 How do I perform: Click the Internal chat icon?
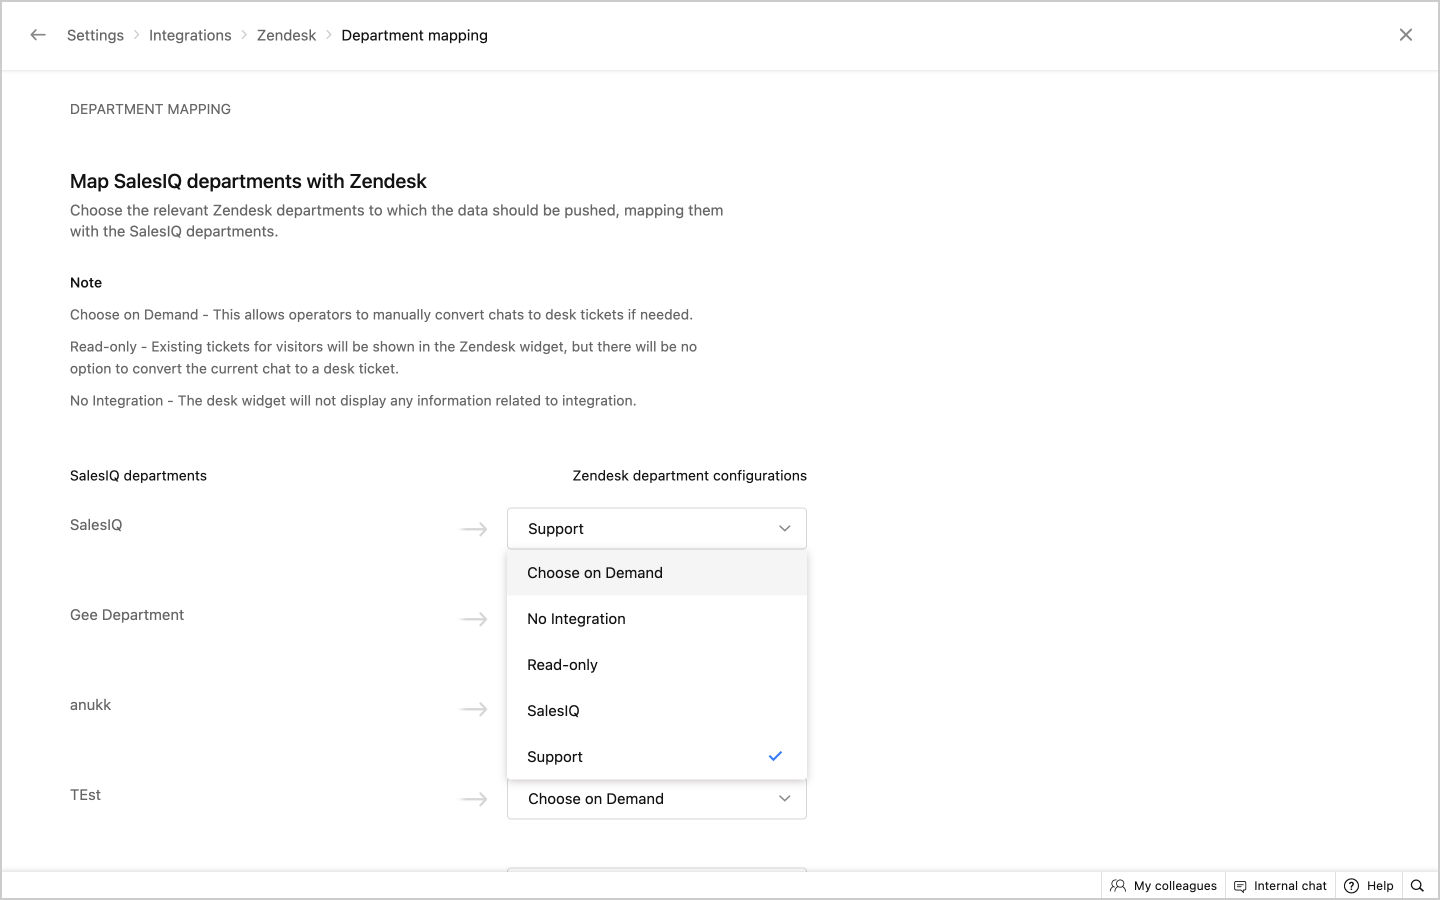pyautogui.click(x=1240, y=886)
